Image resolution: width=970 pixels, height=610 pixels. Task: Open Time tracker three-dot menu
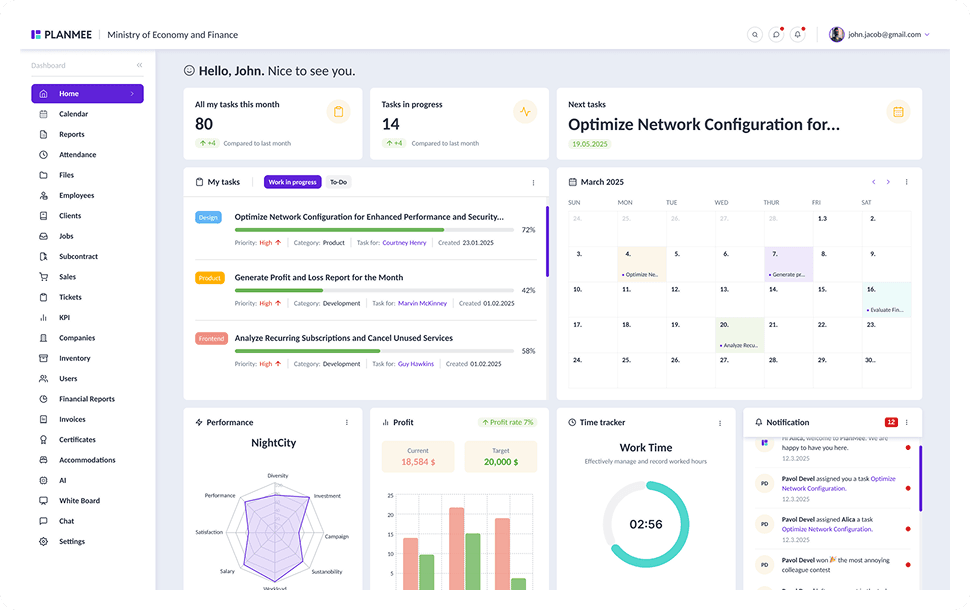(720, 423)
